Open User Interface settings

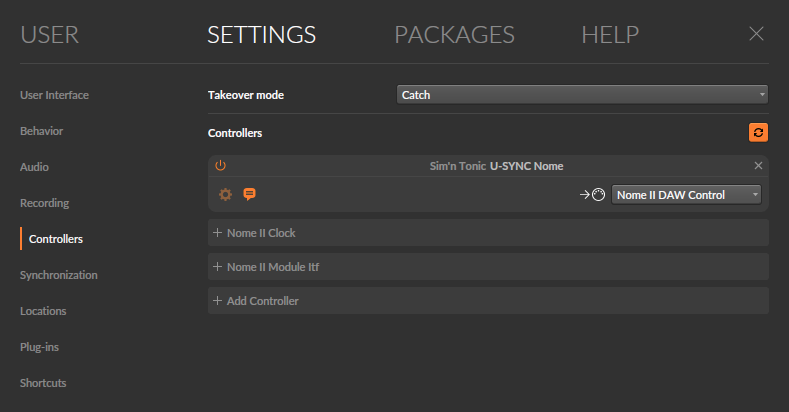point(54,95)
